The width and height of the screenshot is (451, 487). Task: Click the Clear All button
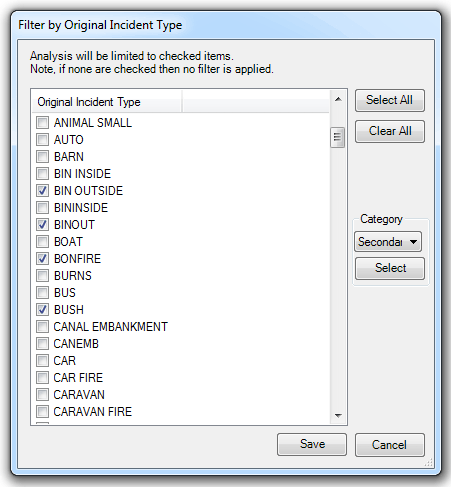tap(390, 131)
